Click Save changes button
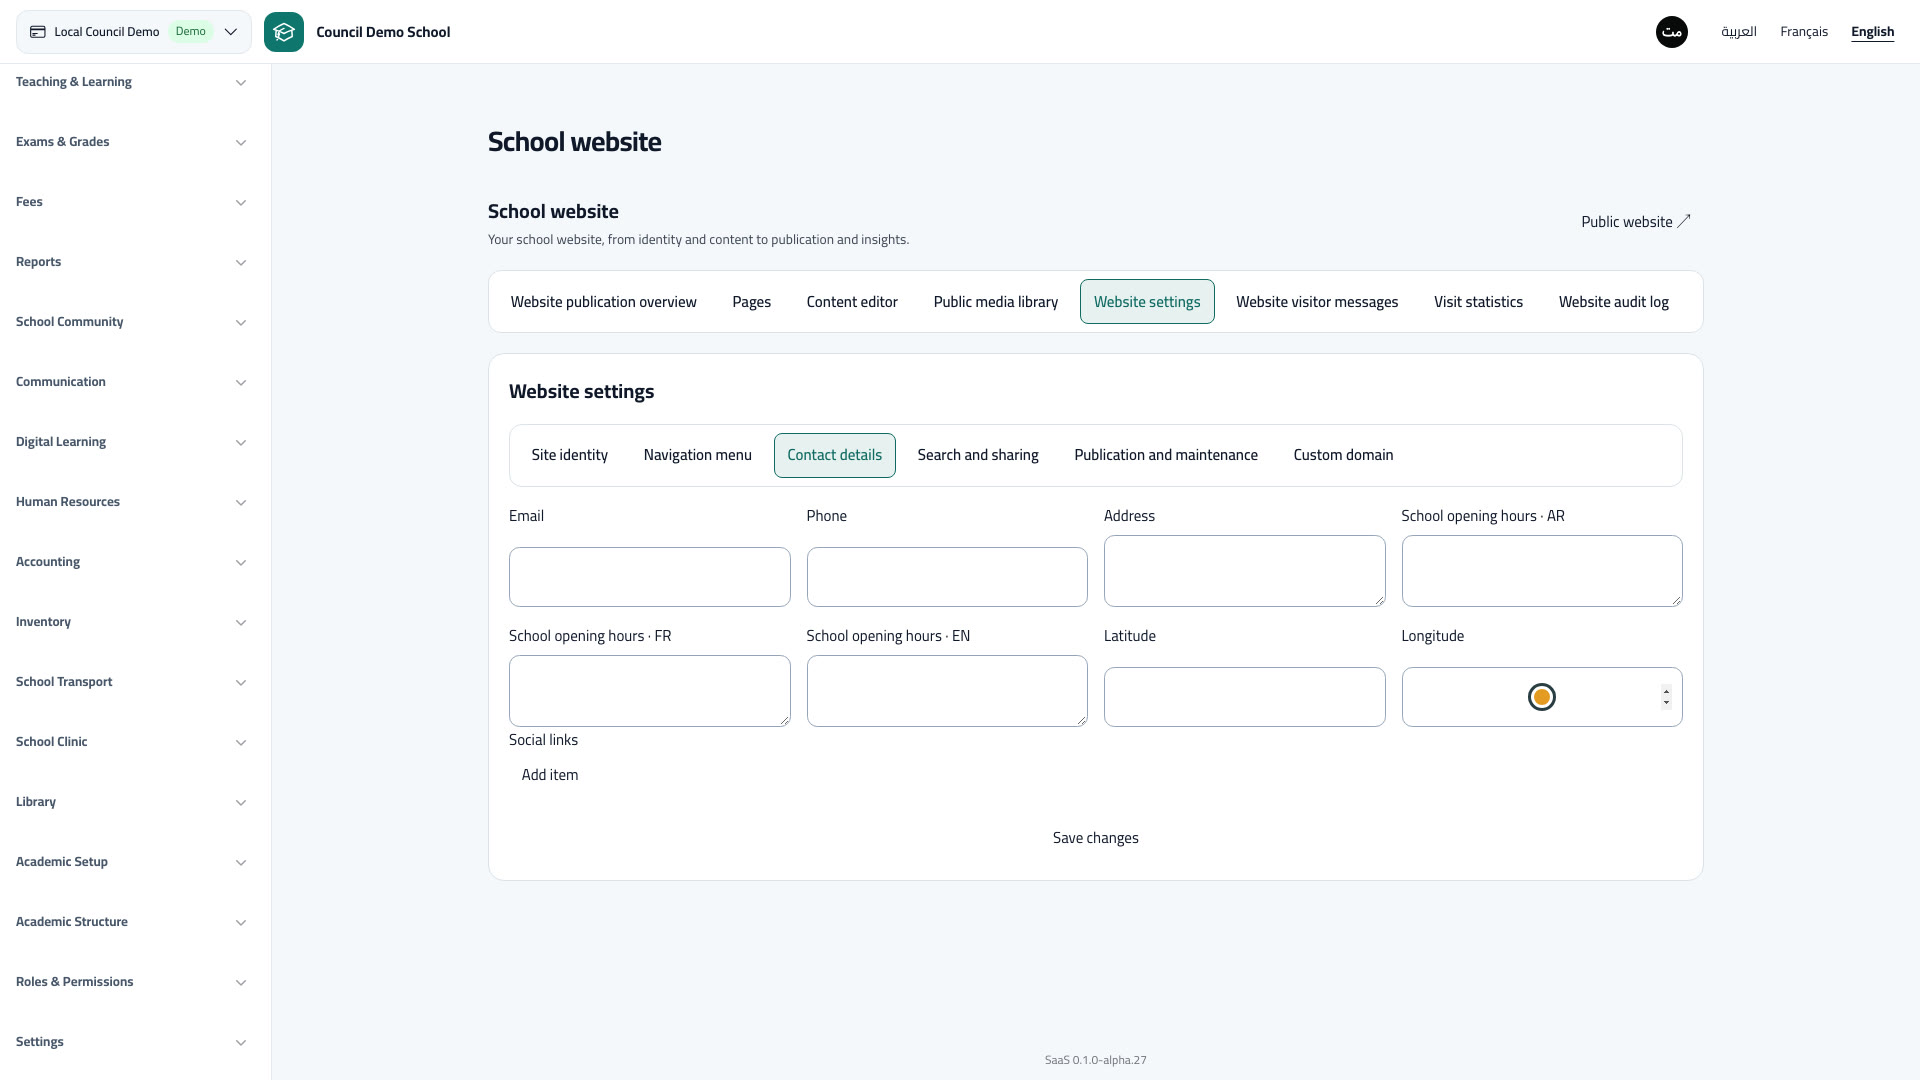Screen dimensions: 1920x1080 tap(1095, 838)
